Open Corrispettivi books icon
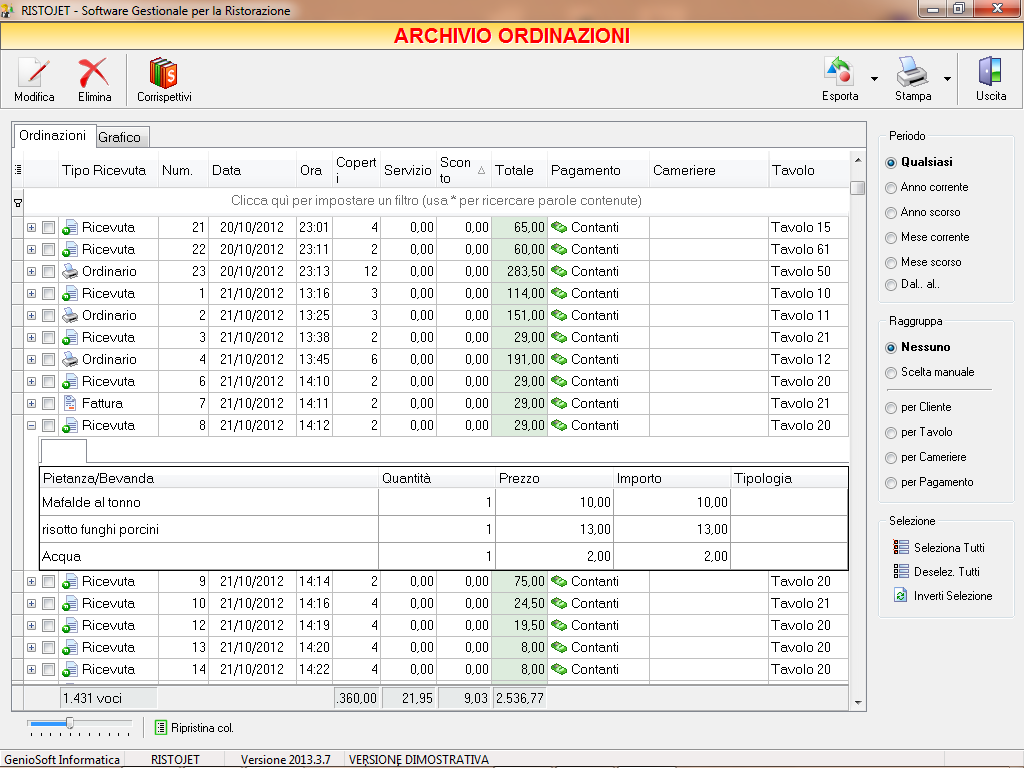The width and height of the screenshot is (1024, 768). click(x=163, y=72)
